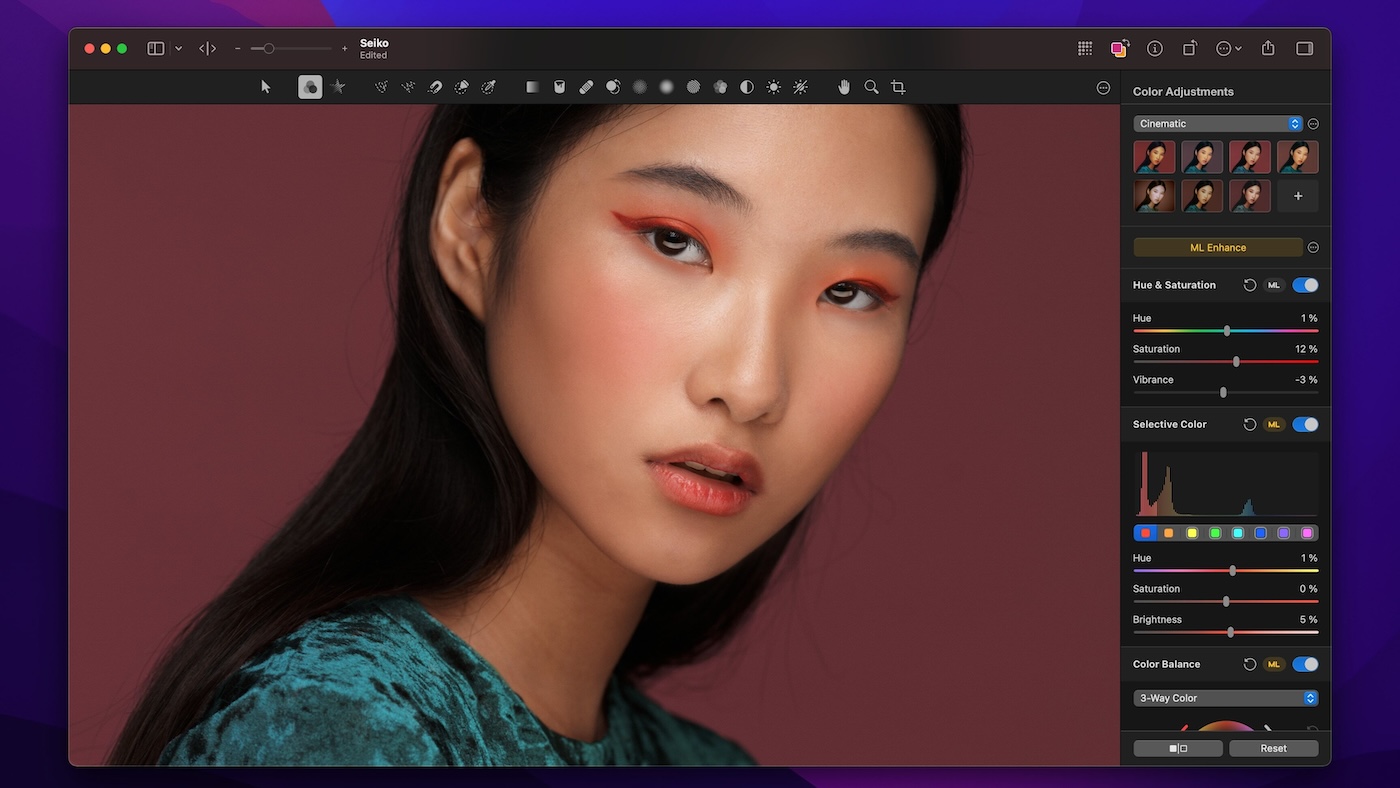This screenshot has height=788, width=1400.
Task: Select the Arrange arrow tool
Action: [x=266, y=87]
